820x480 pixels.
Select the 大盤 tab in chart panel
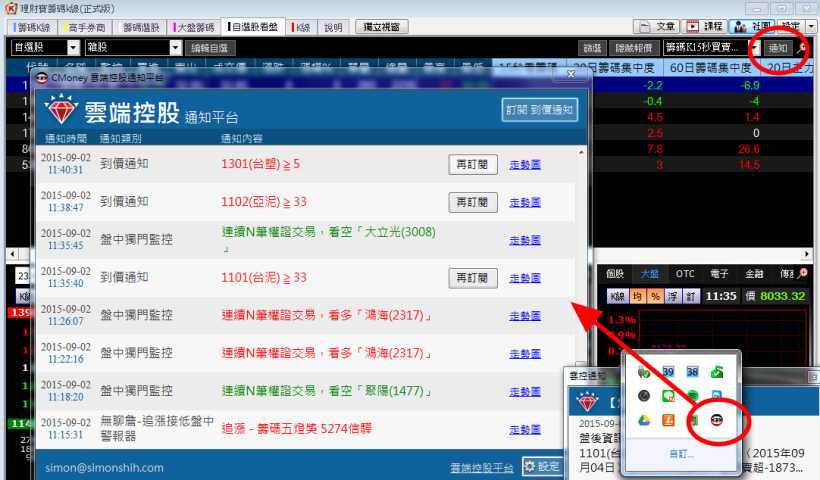point(650,273)
